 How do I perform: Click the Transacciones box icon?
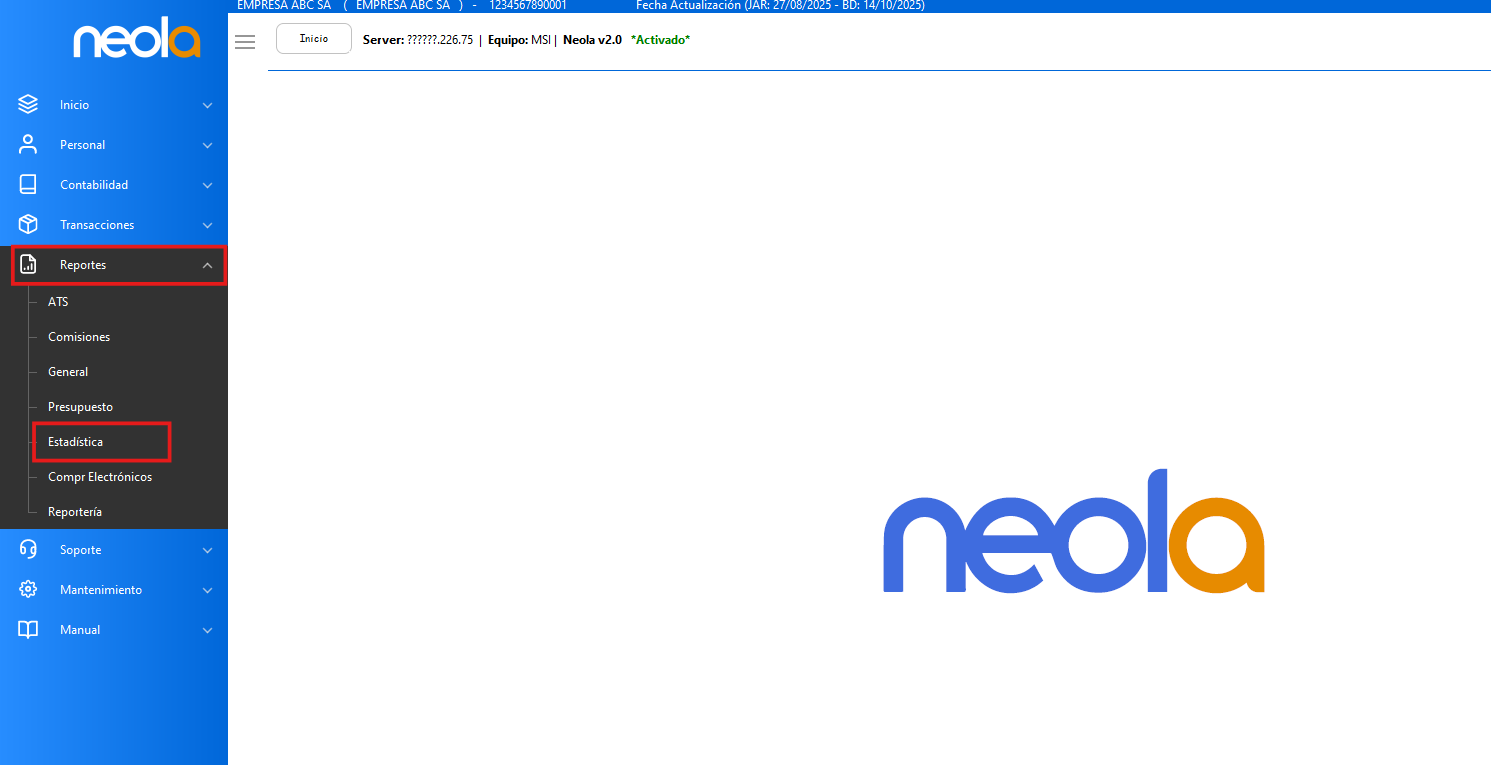tap(28, 224)
